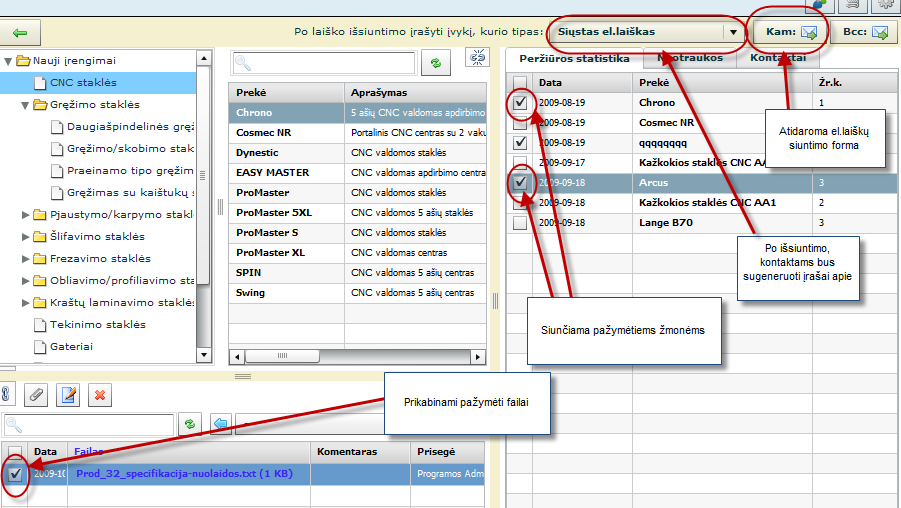Screen dimensions: 901x508
Task: Sort statistics by Žr.k. column header
Action: pyautogui.click(x=856, y=83)
